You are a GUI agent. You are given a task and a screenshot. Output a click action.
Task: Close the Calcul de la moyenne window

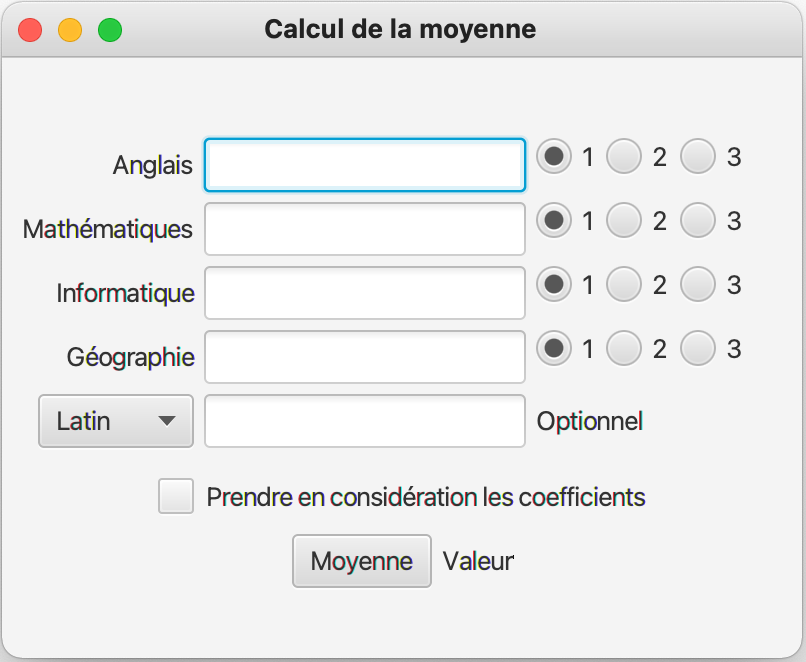tap(30, 30)
